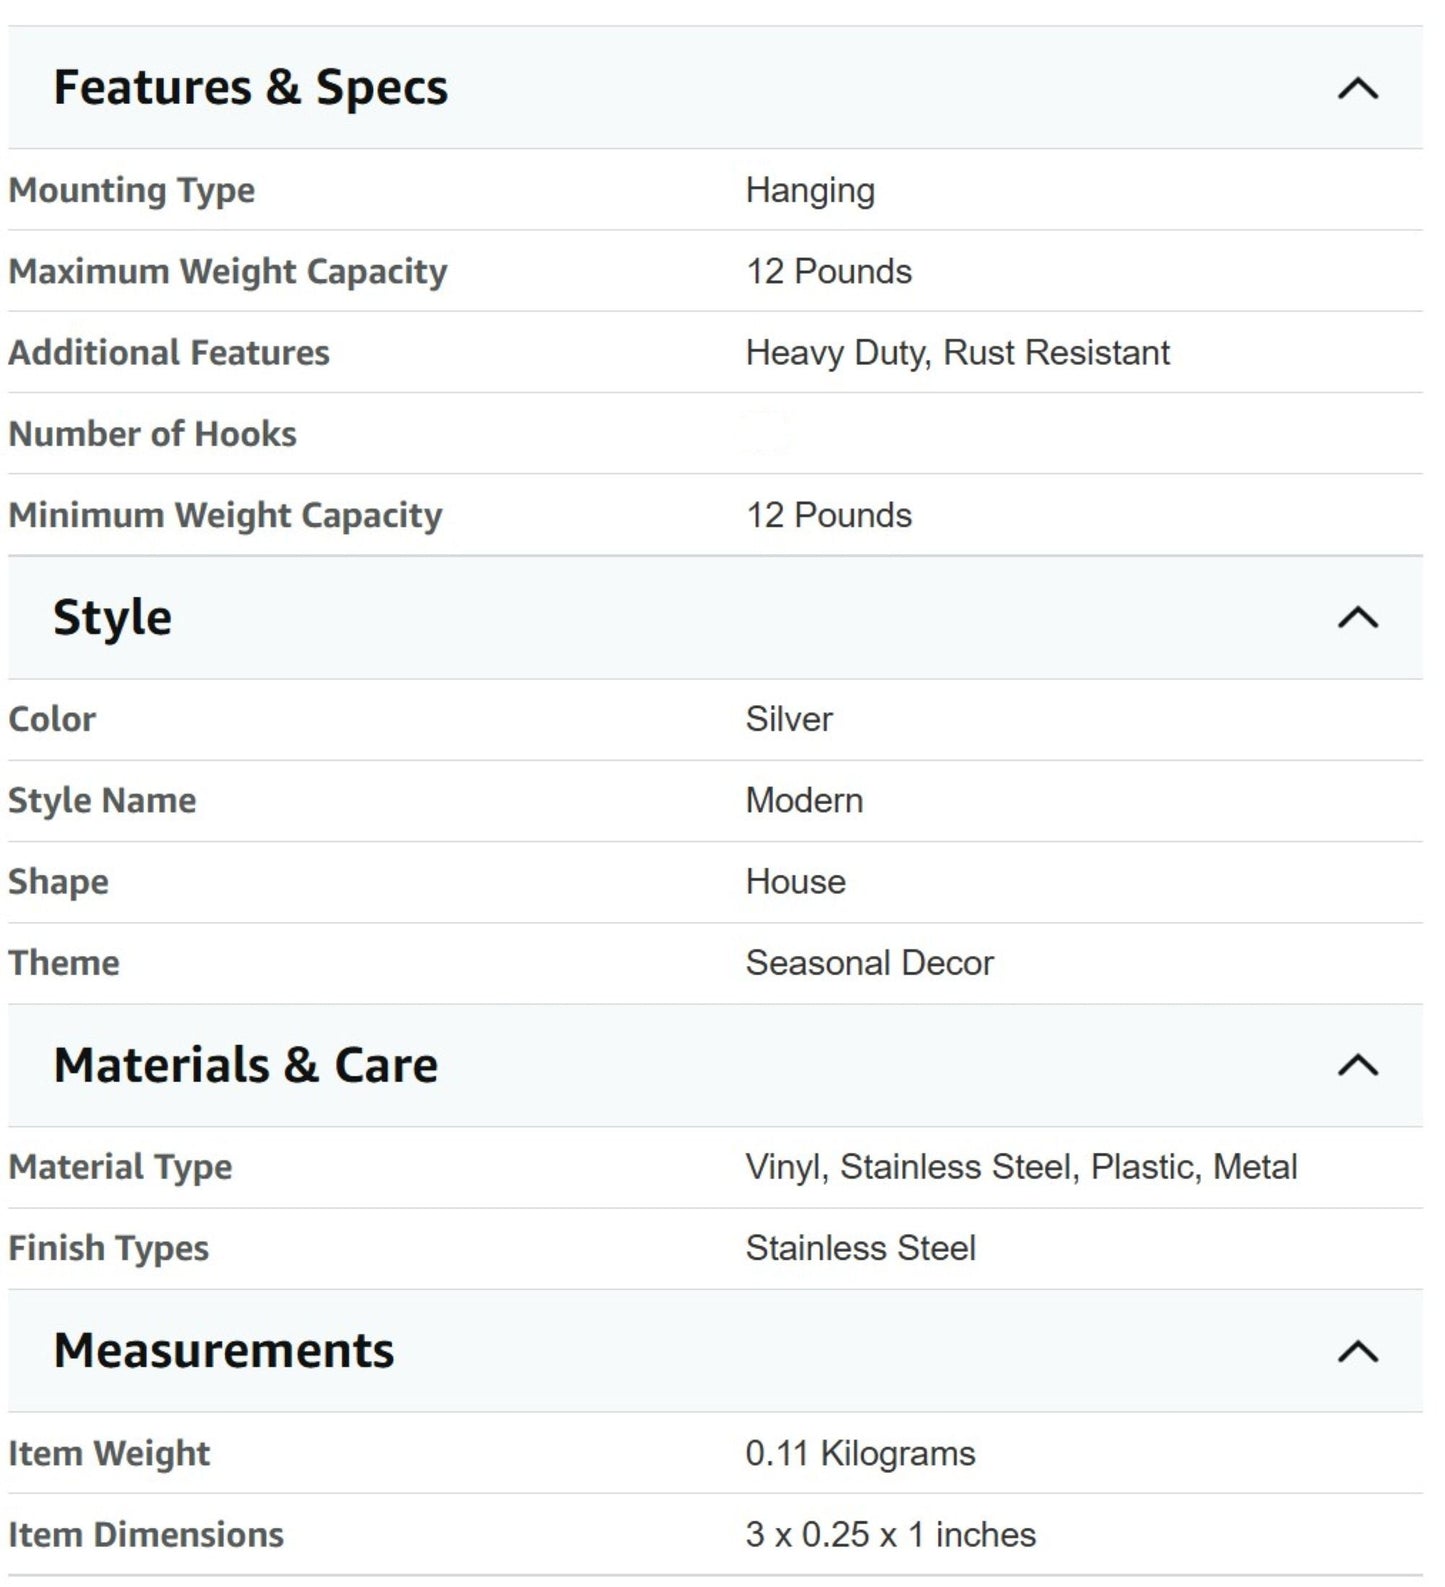
Task: Click the Silver color value
Action: (789, 719)
